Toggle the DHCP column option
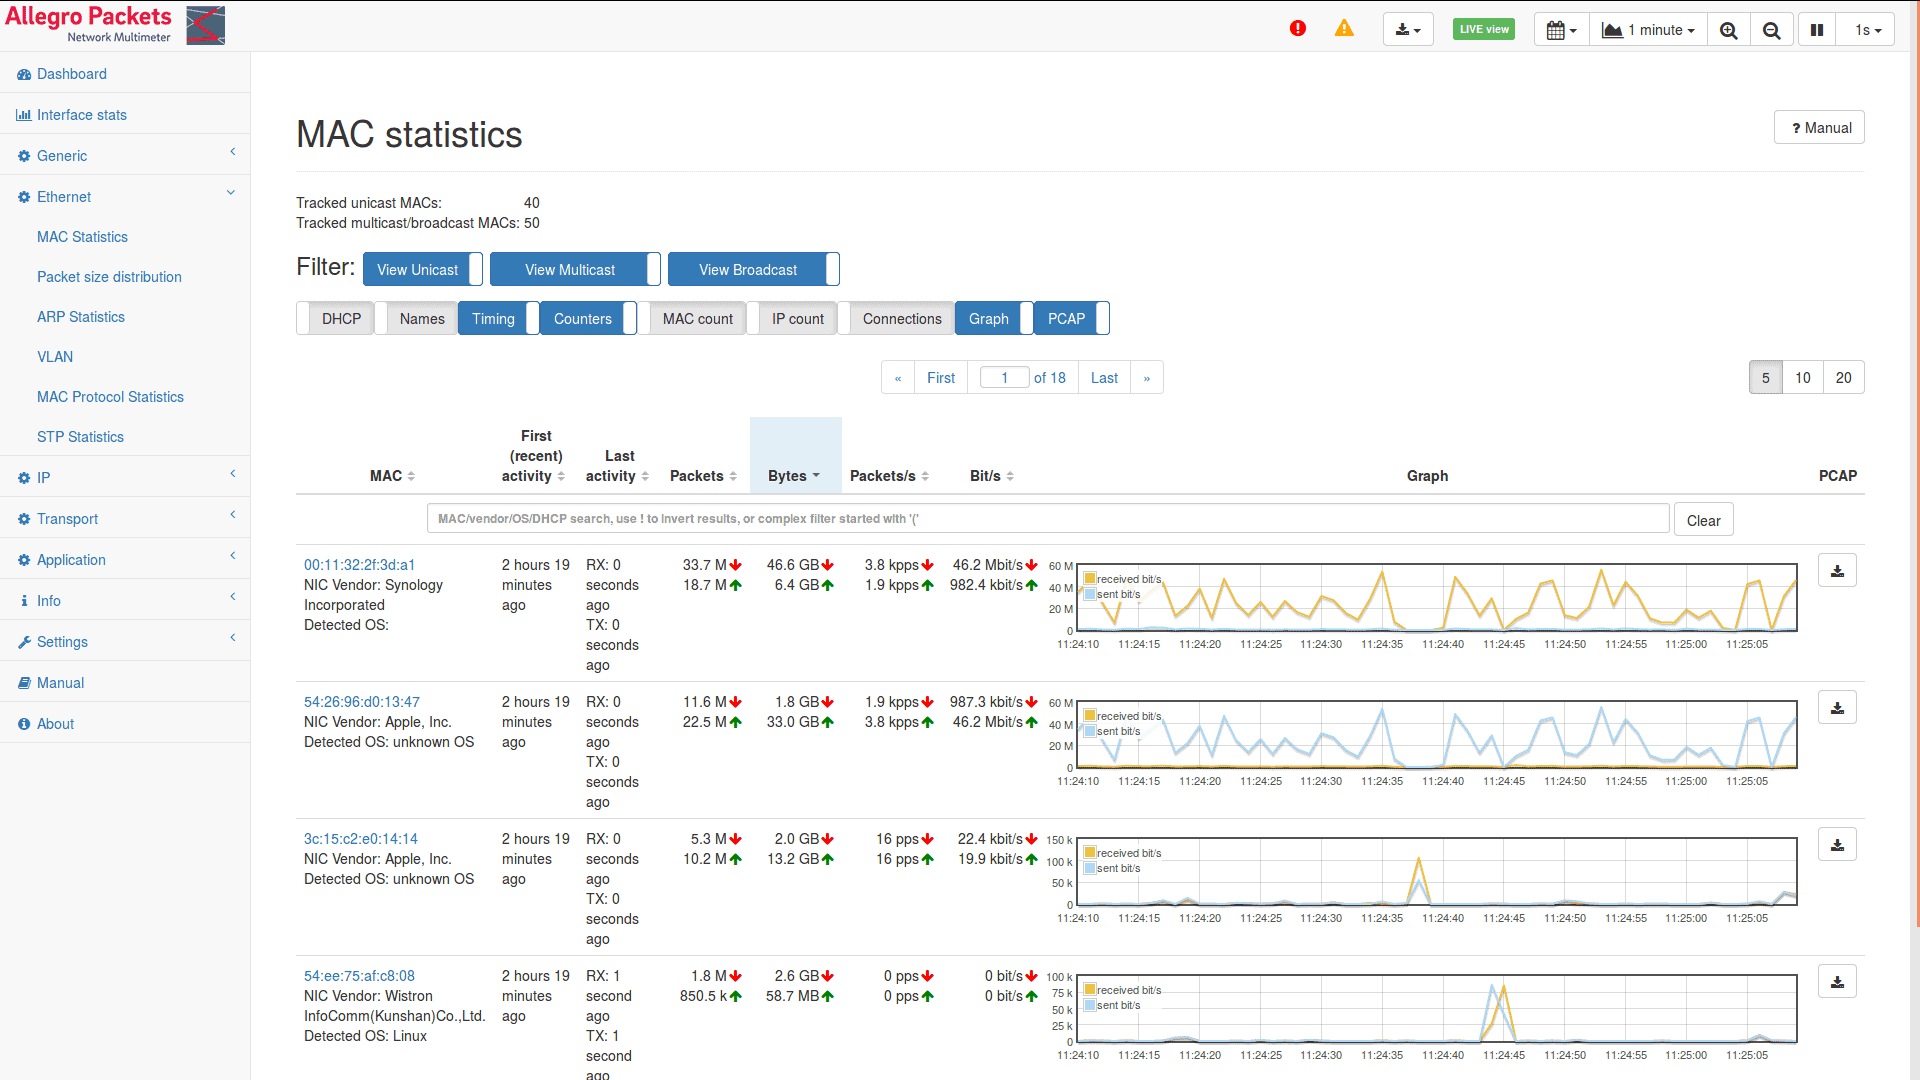1920x1080 pixels. coord(335,319)
